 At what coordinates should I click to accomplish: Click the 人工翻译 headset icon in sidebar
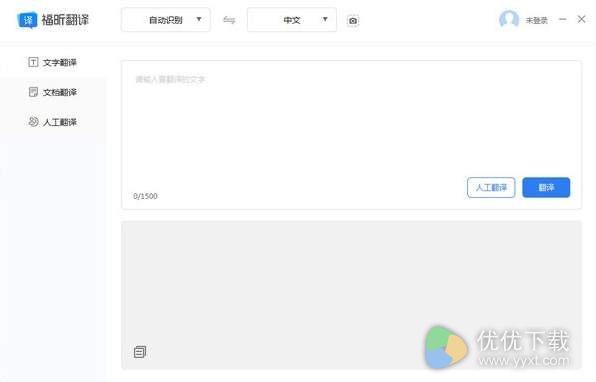(x=33, y=122)
